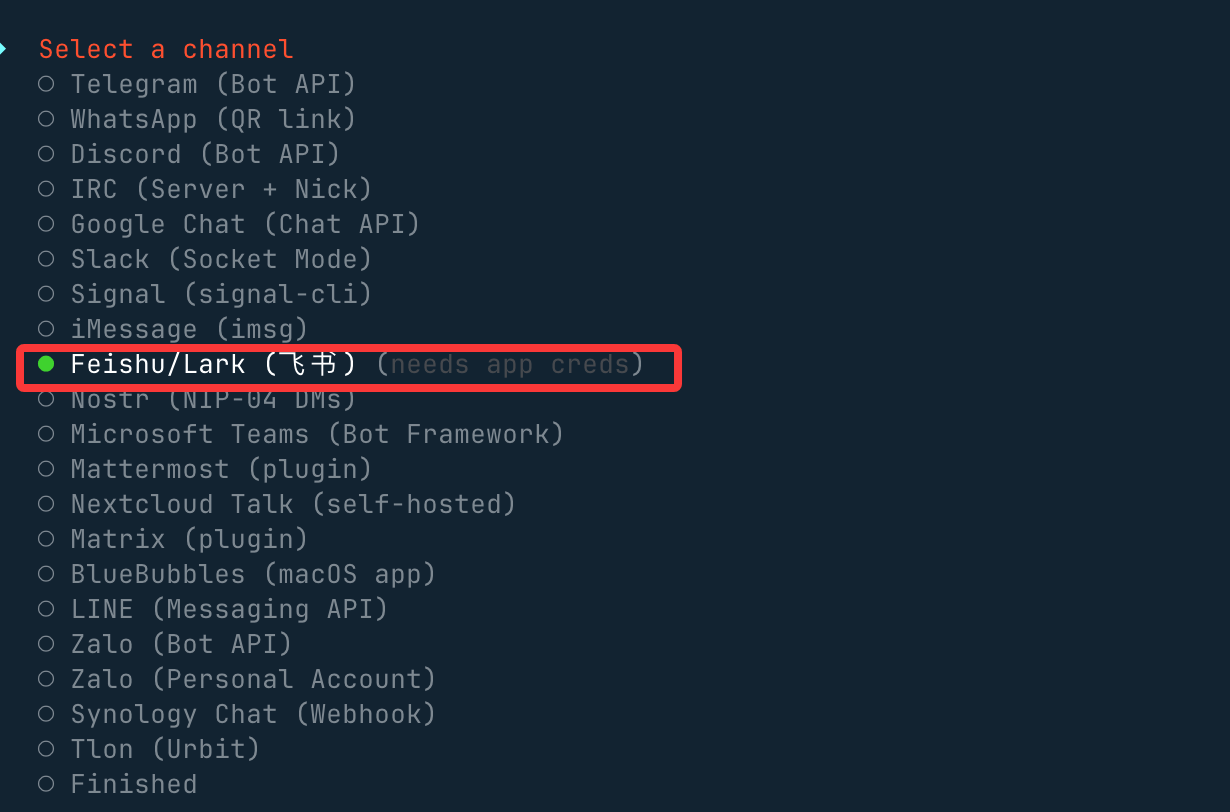
Task: Choose BlueBubbles (macOS app) channel
Action: pyautogui.click(x=46, y=574)
